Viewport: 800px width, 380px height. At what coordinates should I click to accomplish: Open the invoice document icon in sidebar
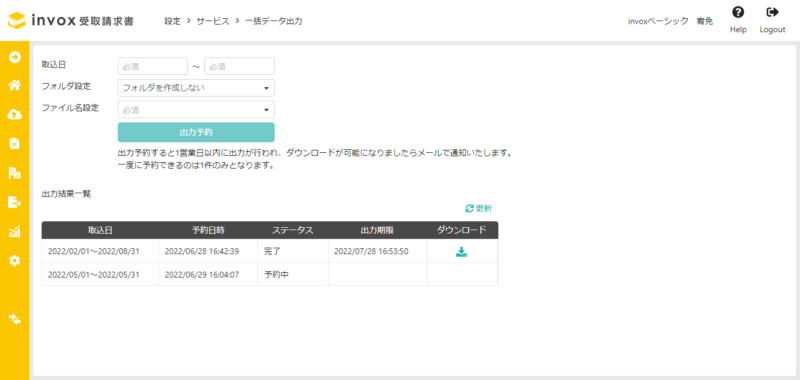point(15,144)
